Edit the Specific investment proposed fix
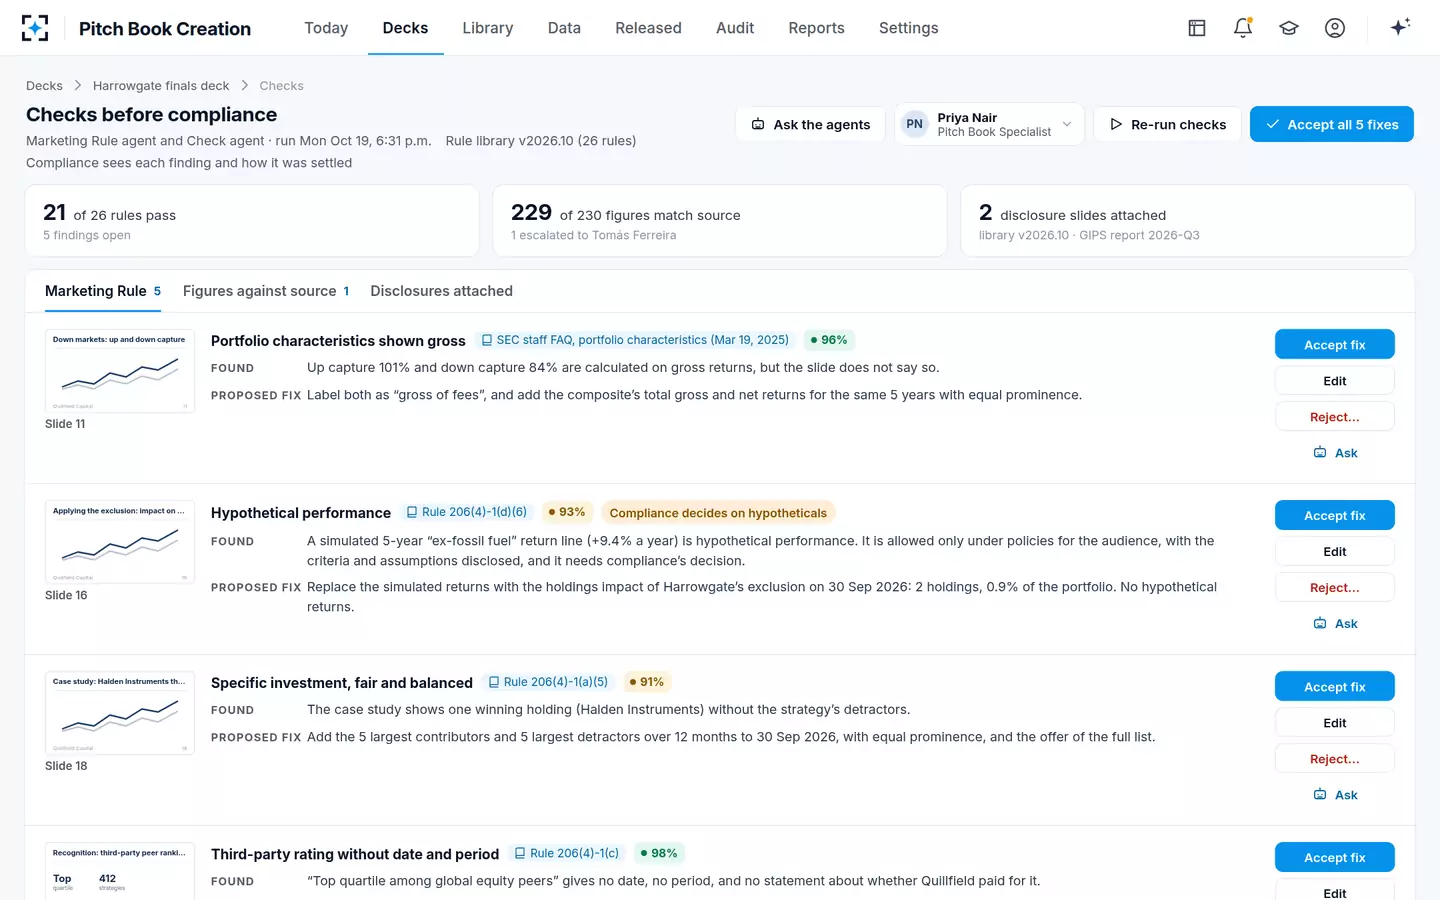The height and width of the screenshot is (900, 1440). click(1335, 723)
